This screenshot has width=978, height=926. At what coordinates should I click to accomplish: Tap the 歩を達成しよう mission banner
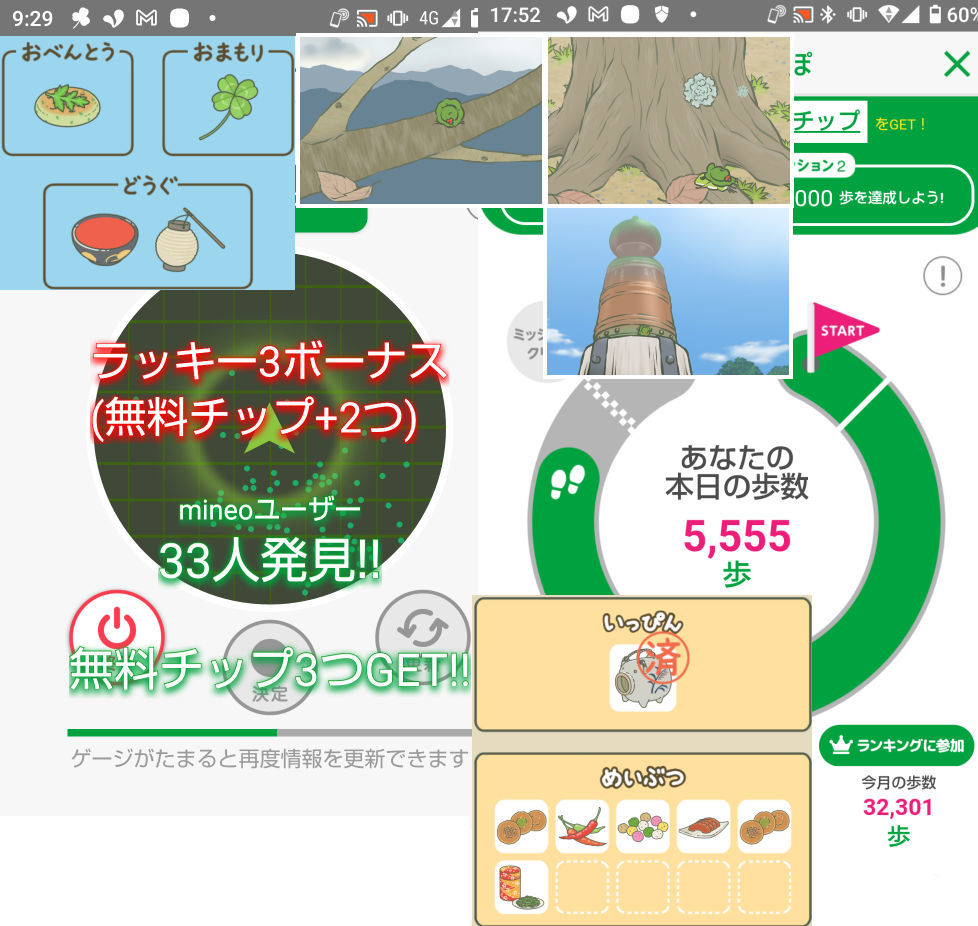[883, 195]
